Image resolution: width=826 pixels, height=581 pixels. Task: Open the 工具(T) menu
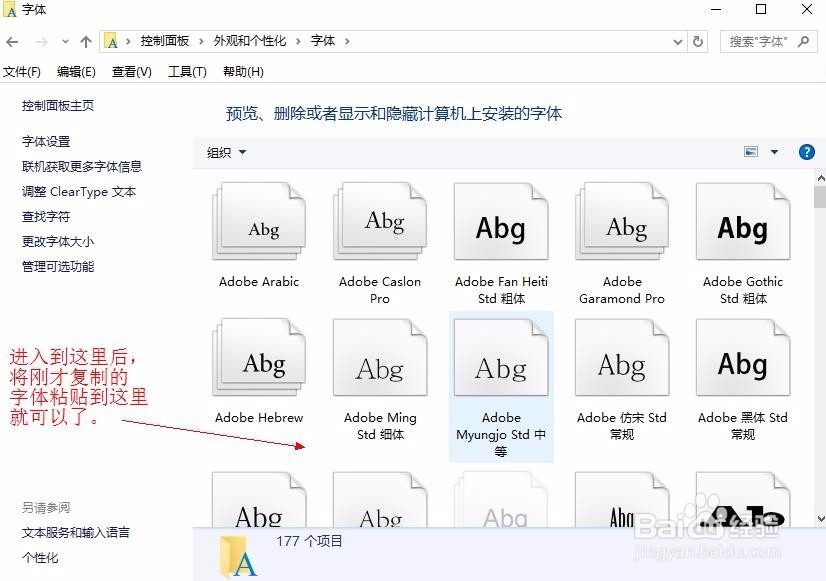(187, 72)
